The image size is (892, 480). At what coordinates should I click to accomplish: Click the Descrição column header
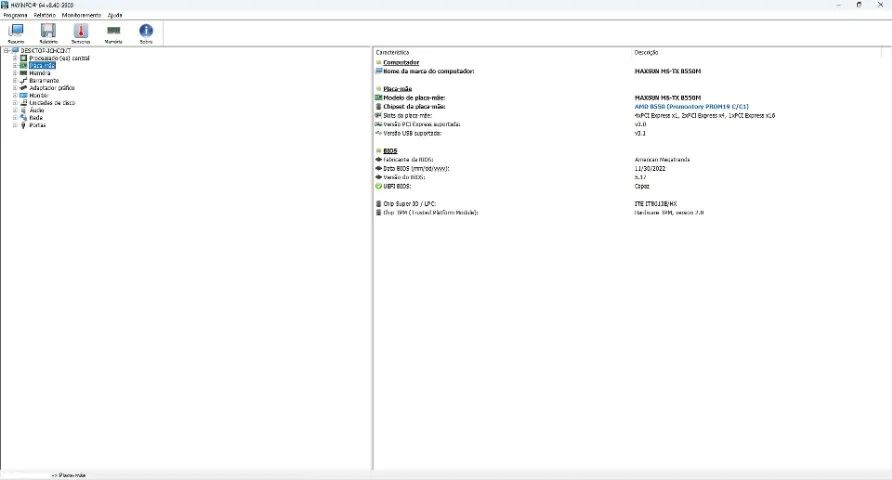pos(646,52)
